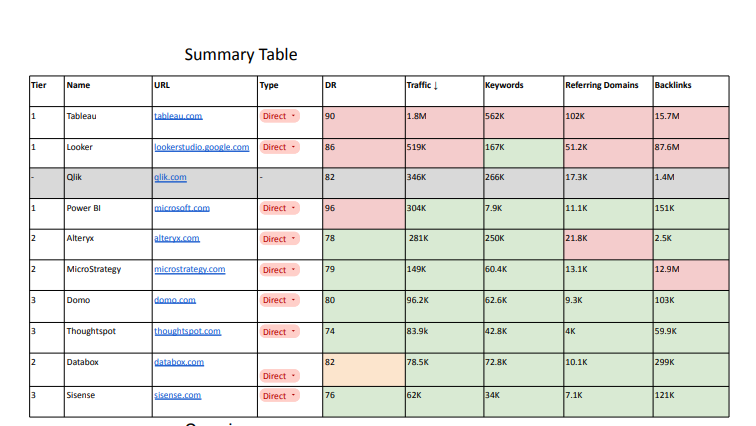Click the orange DR cell for Databox
This screenshot has width=756, height=426.
click(x=364, y=370)
